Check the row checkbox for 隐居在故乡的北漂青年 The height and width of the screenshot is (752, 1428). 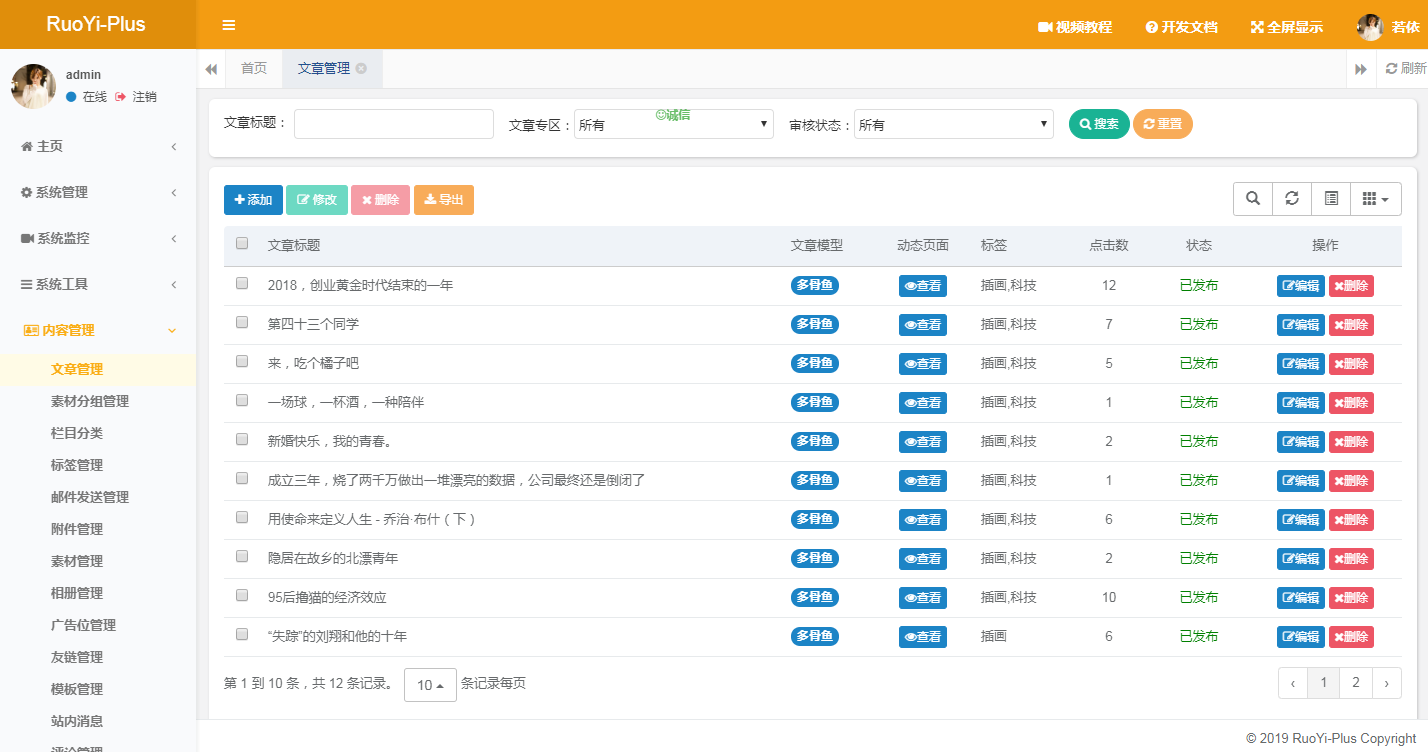(242, 556)
